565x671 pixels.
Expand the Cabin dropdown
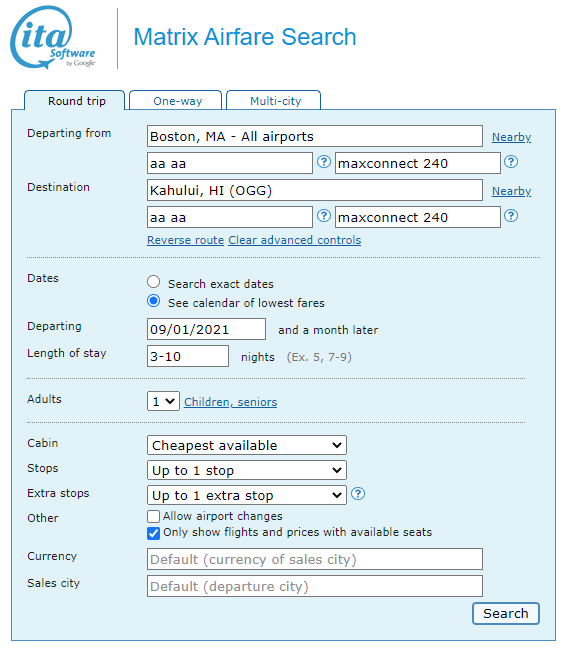[x=247, y=445]
